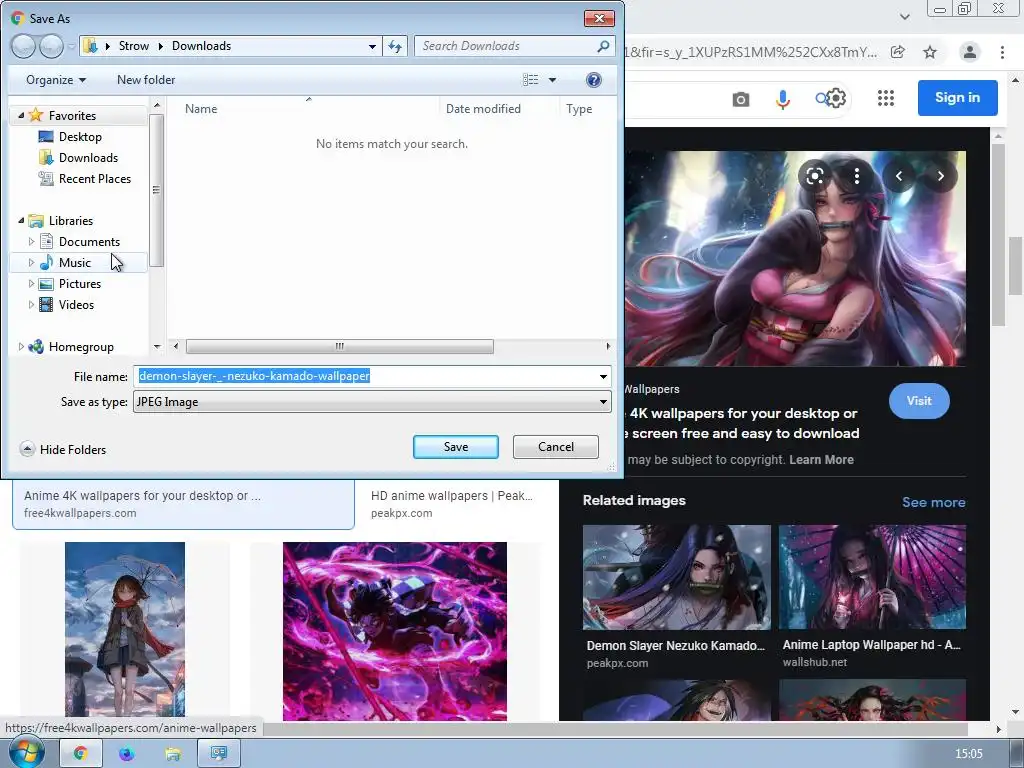Select Homegroup in navigation pane
The image size is (1024, 768).
coord(81,347)
